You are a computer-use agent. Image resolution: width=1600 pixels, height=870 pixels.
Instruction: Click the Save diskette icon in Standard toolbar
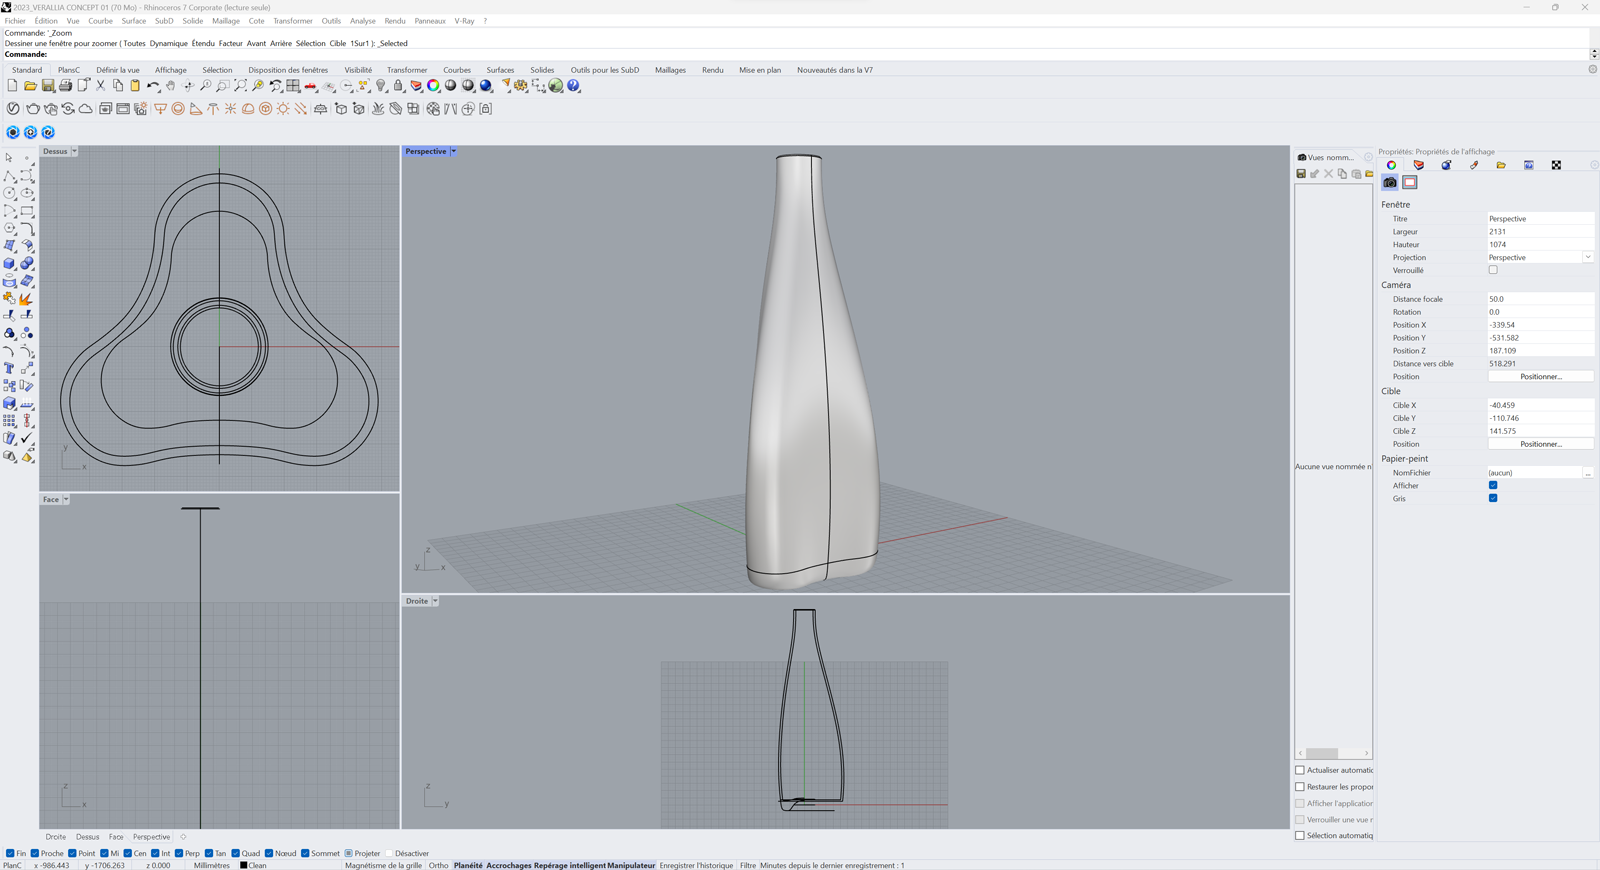click(x=47, y=86)
